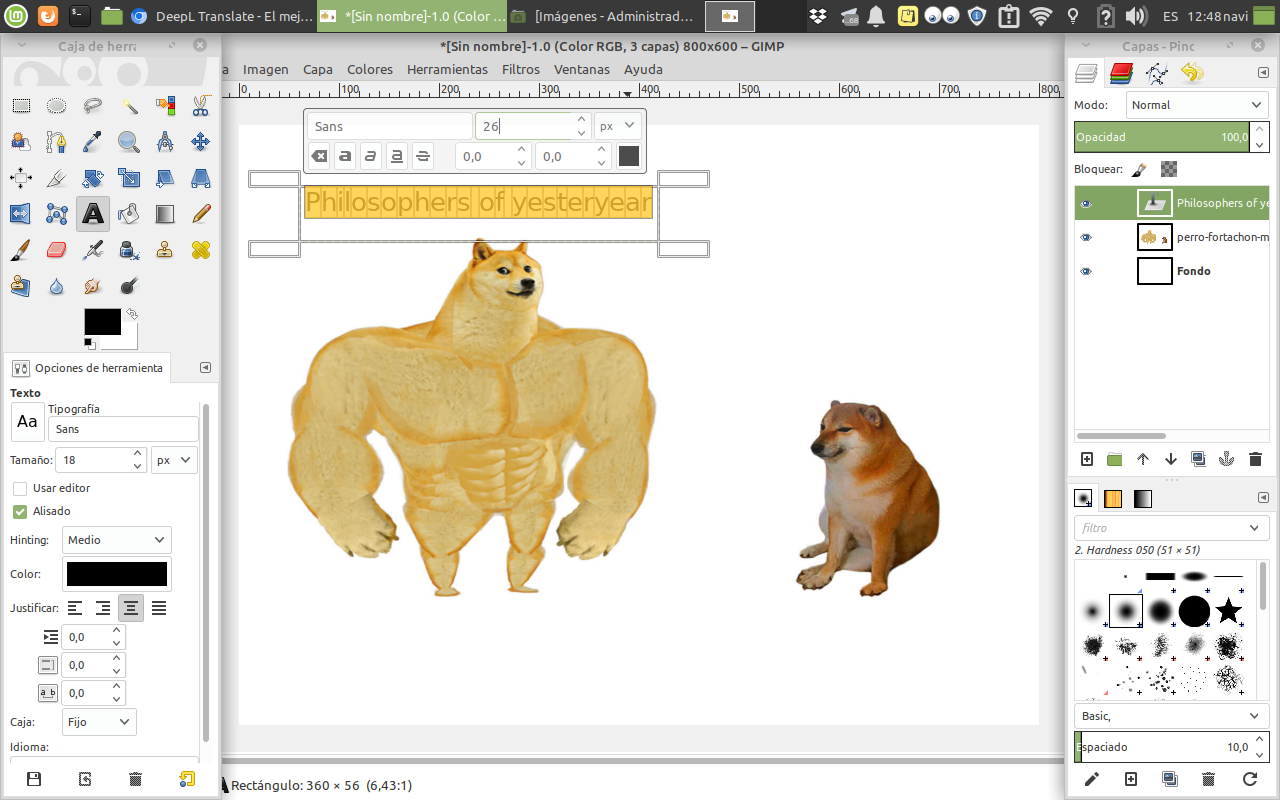Open the Filtros menu
1280x800 pixels.
521,69
